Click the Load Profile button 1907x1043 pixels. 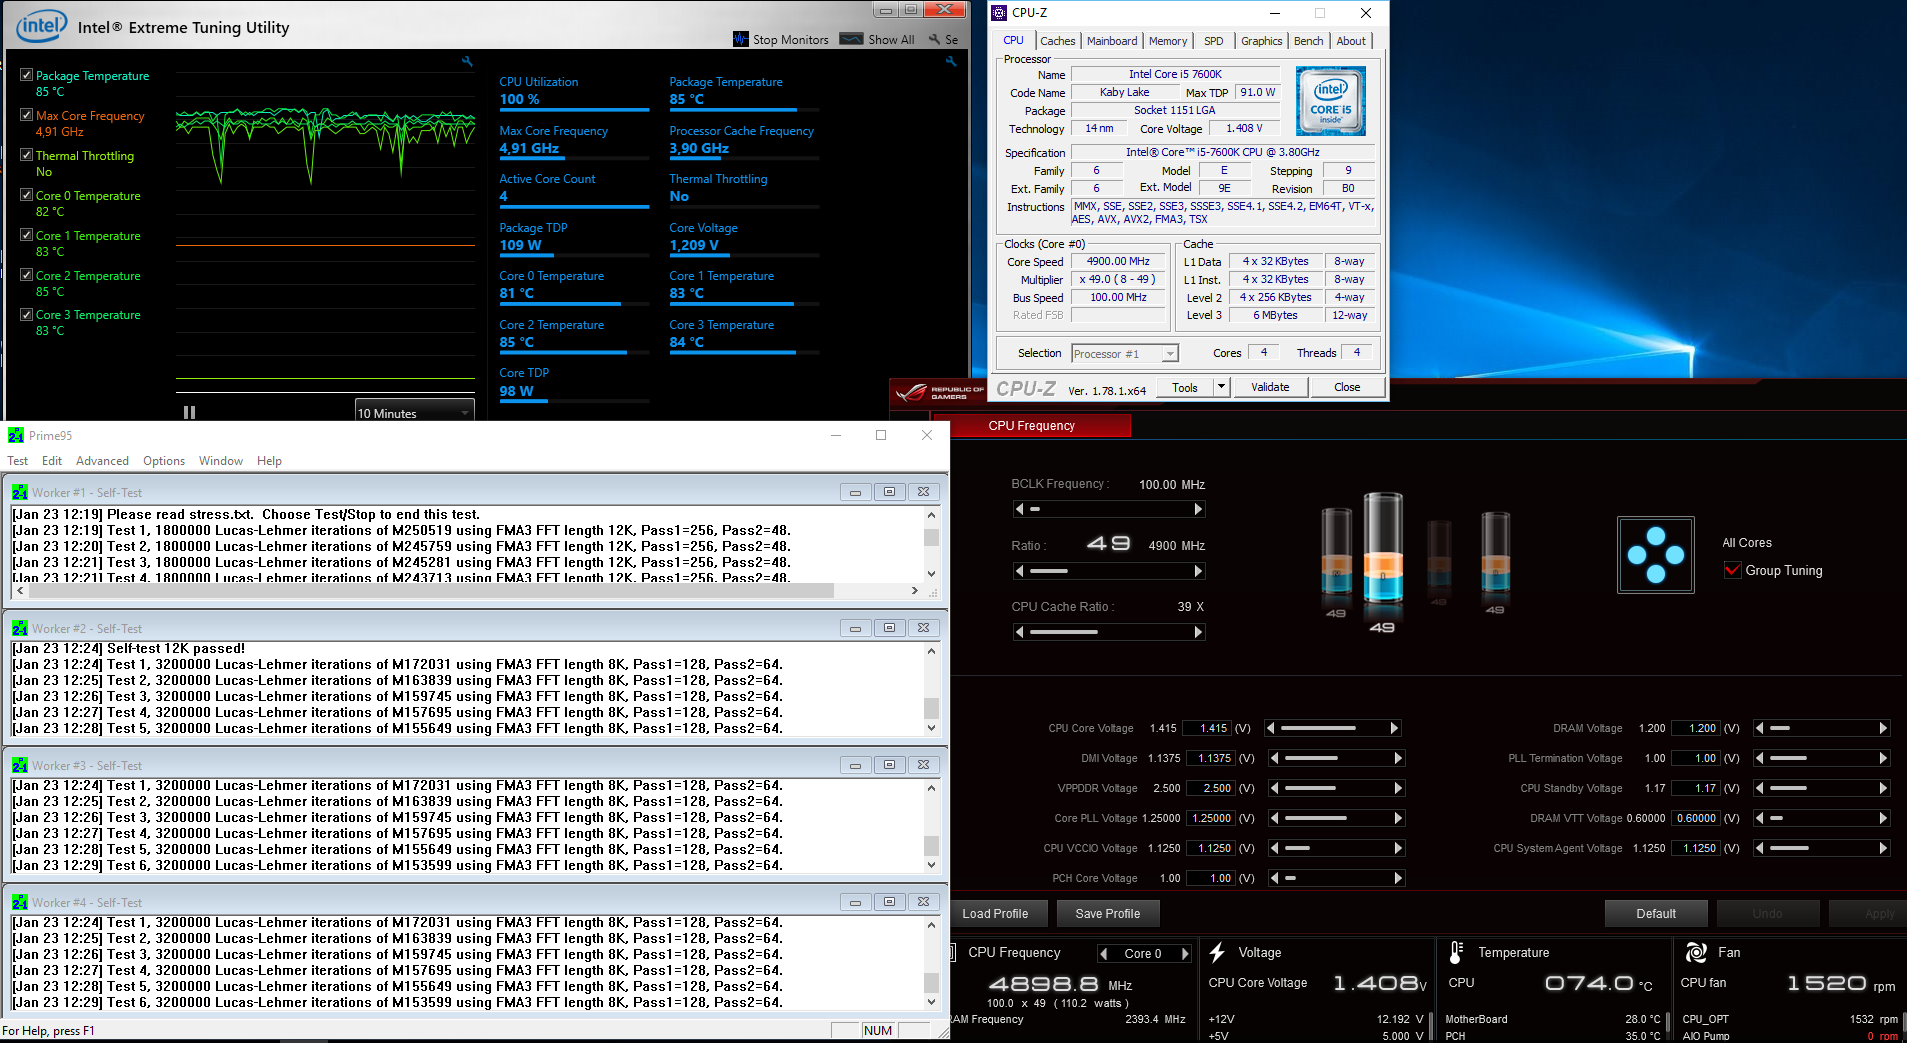995,913
